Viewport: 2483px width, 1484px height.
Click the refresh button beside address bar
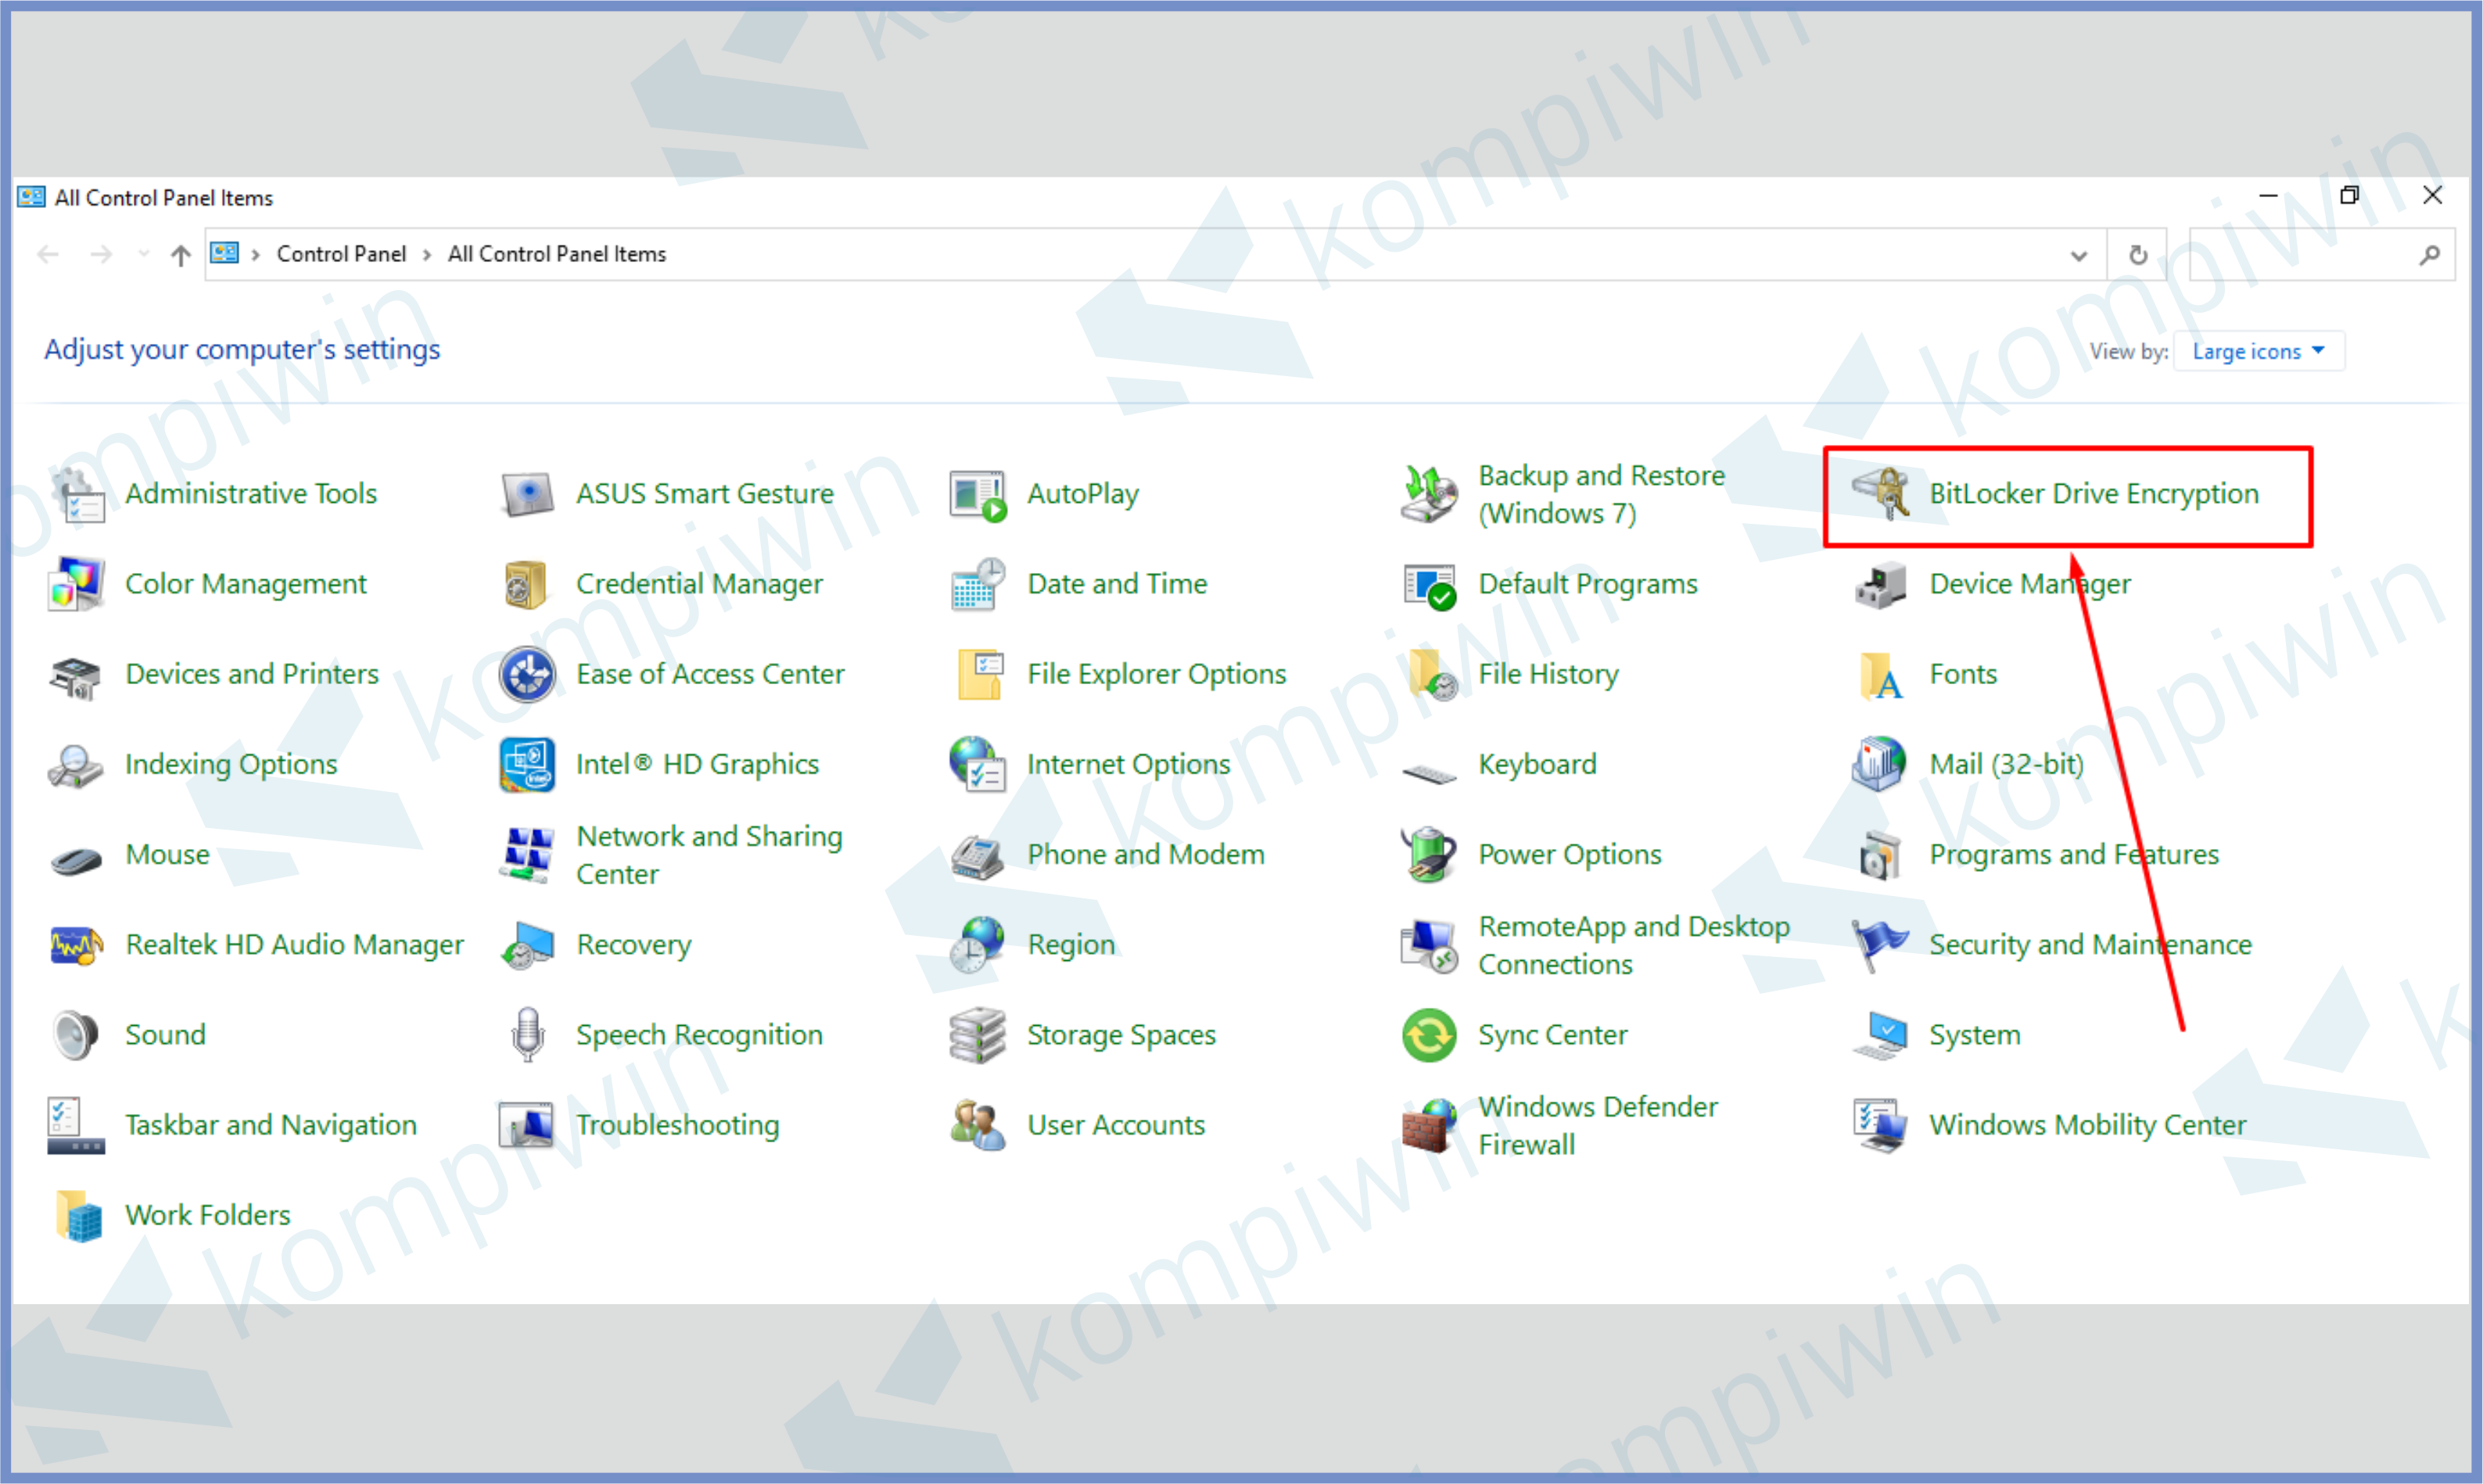(2137, 255)
